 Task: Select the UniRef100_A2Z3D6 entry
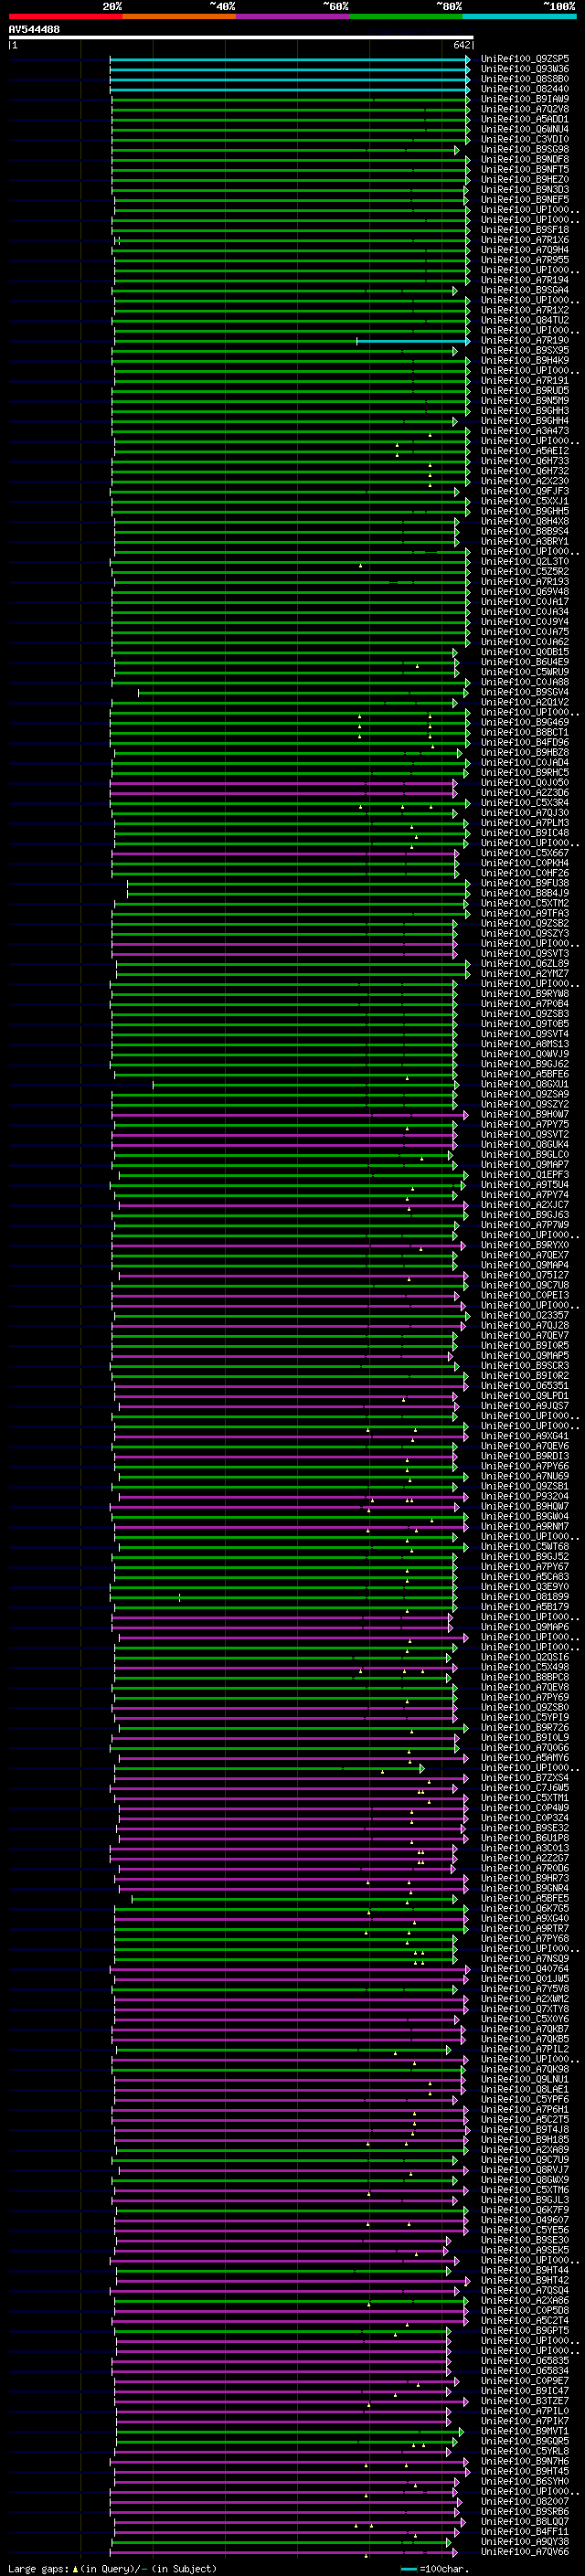(x=525, y=793)
